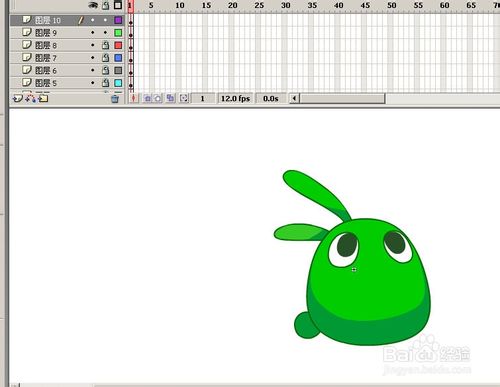500x387 pixels.
Task: Click the page icon of 图层 7
Action: 27,57
